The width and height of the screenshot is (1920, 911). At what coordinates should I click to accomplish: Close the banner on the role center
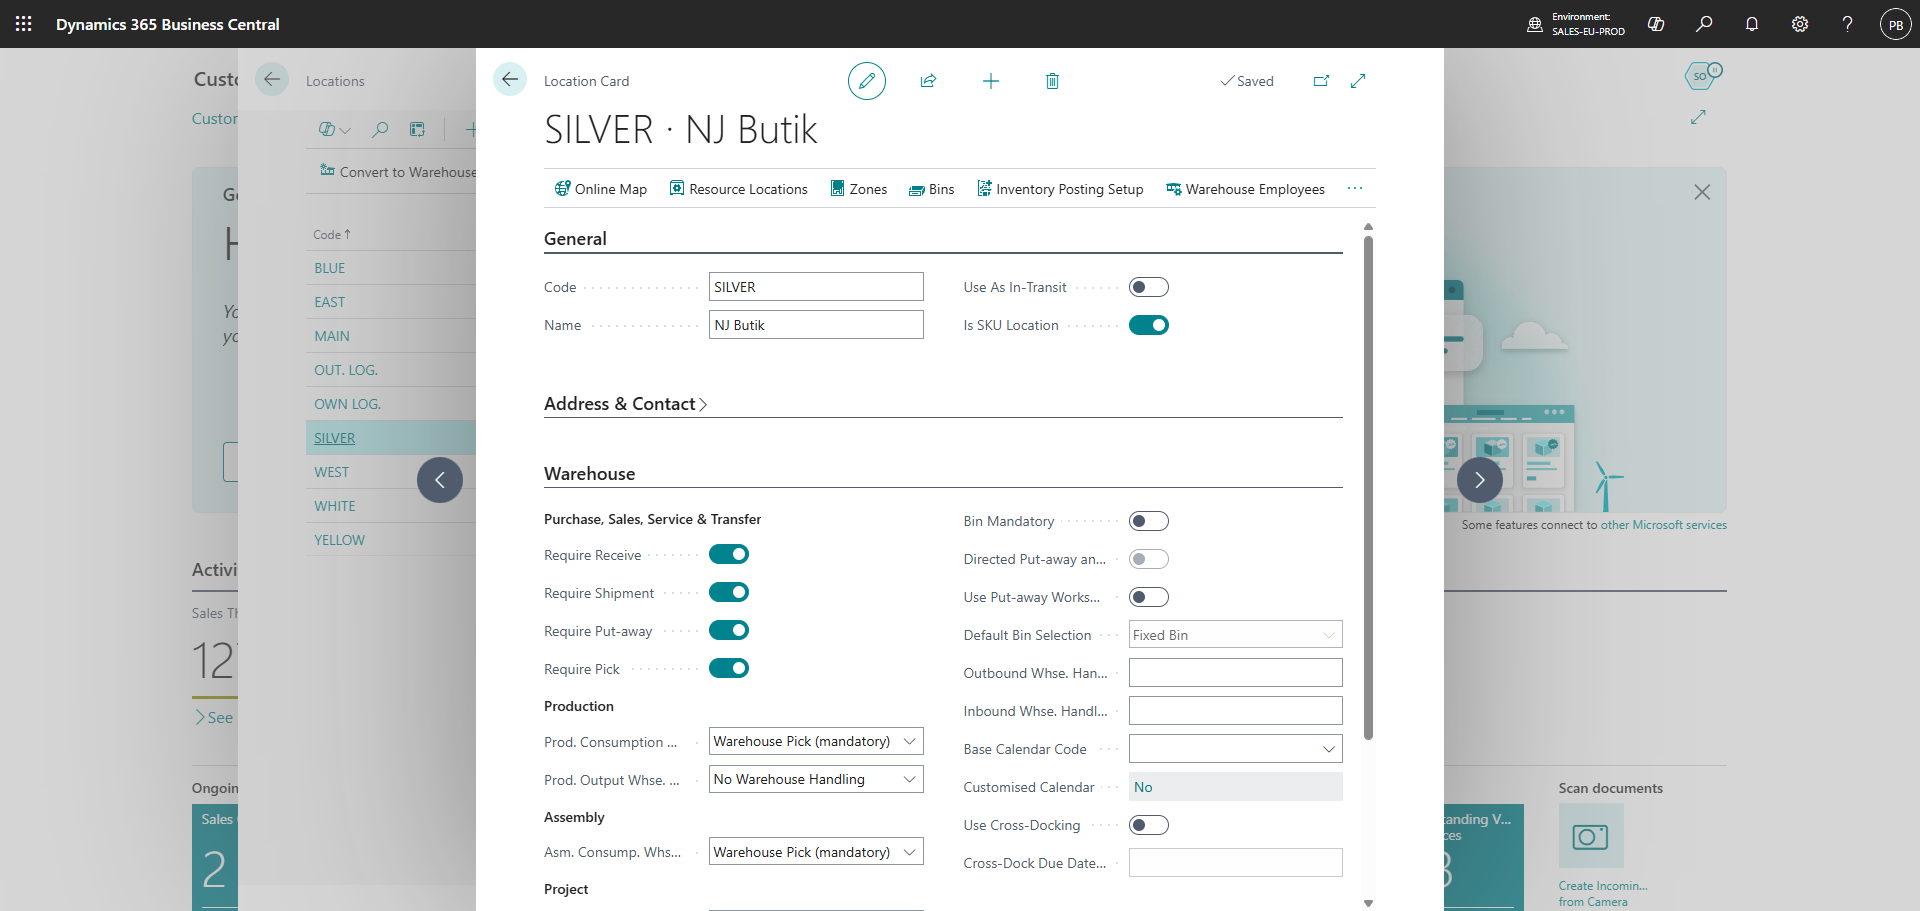[1702, 192]
